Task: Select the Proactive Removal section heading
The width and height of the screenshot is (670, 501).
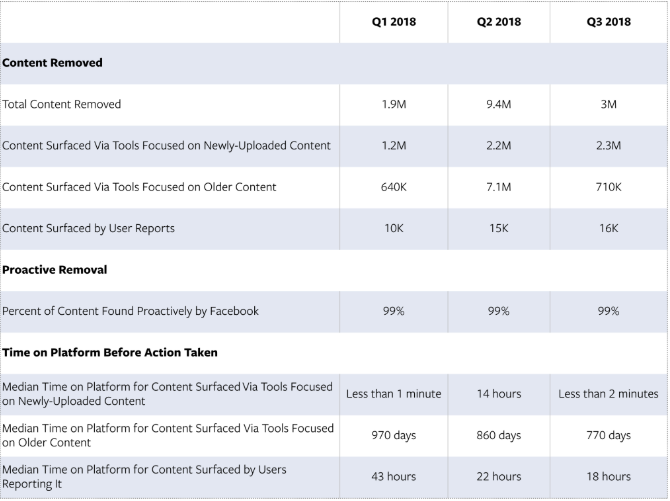Action: point(55,270)
